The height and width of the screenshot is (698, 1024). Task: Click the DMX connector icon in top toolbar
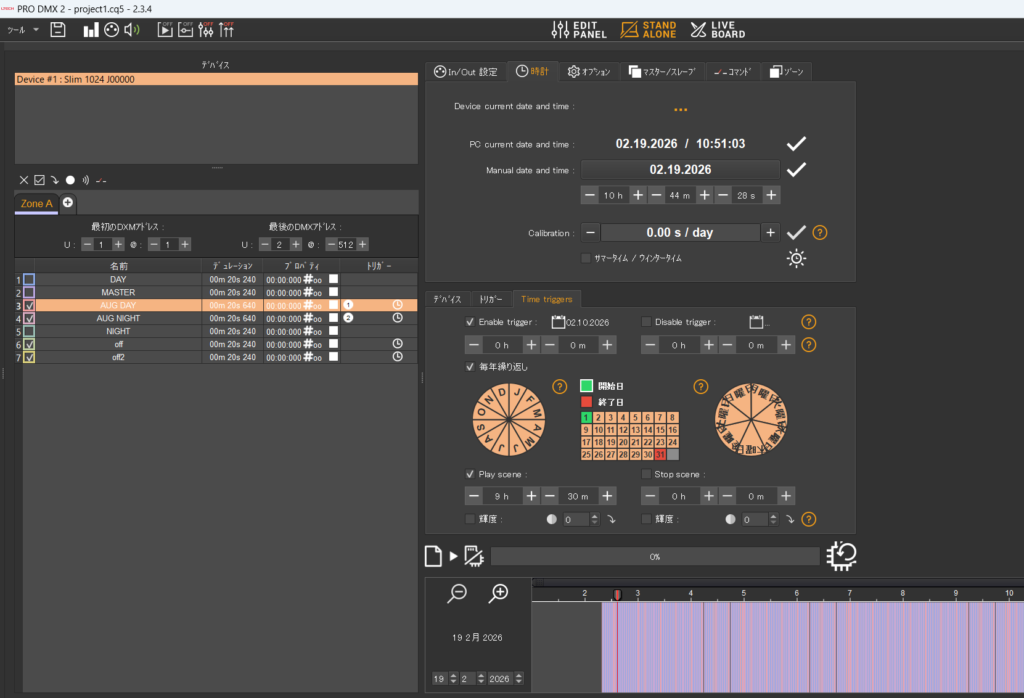pos(111,29)
